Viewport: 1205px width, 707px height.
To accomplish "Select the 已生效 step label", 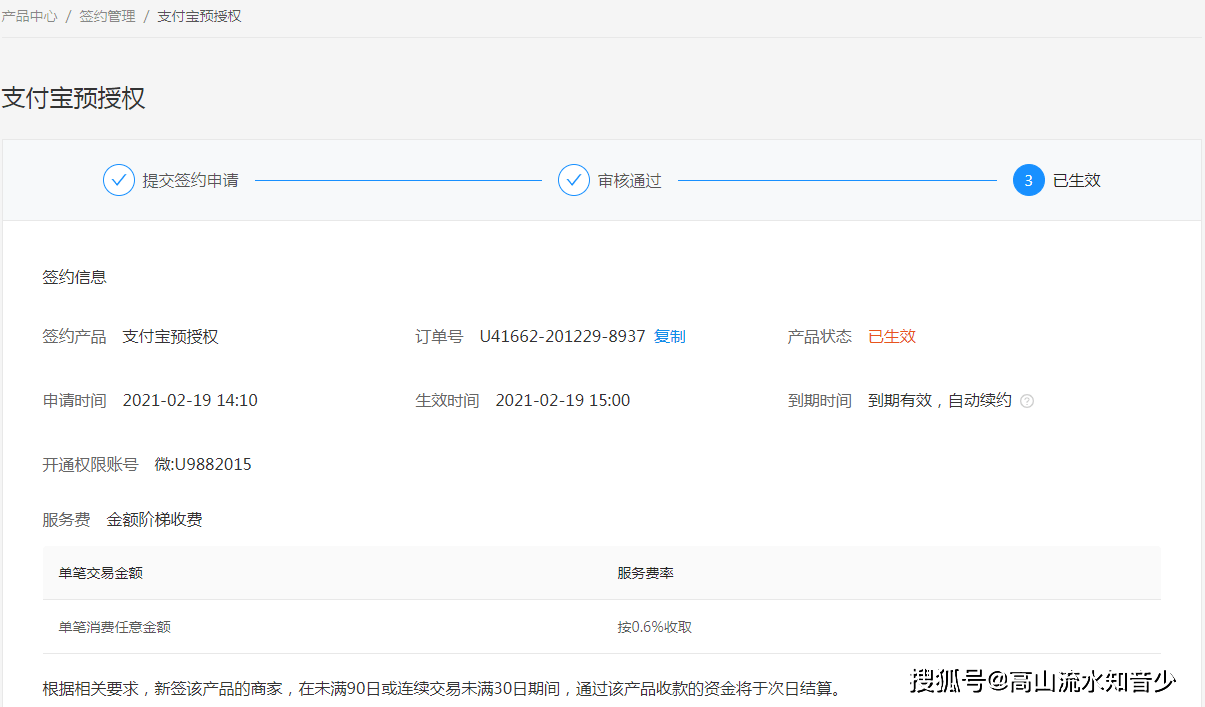I will coord(1077,181).
